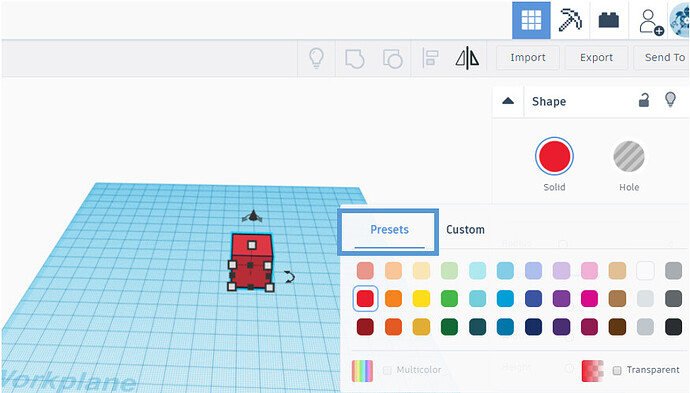Enable the Transparent checkbox
This screenshot has height=393, width=690.
click(x=617, y=371)
